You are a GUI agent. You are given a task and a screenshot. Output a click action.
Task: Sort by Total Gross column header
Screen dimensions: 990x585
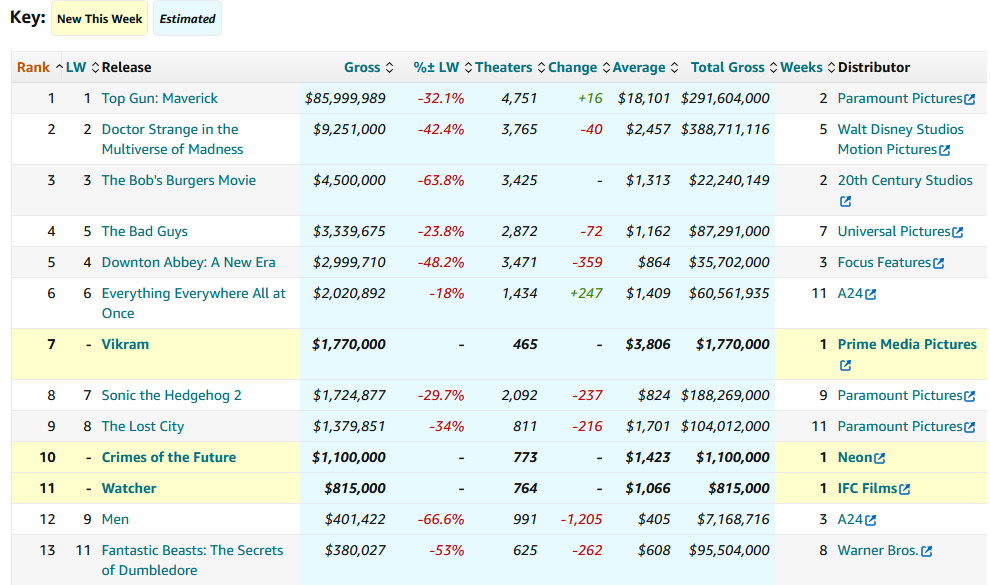[734, 68]
